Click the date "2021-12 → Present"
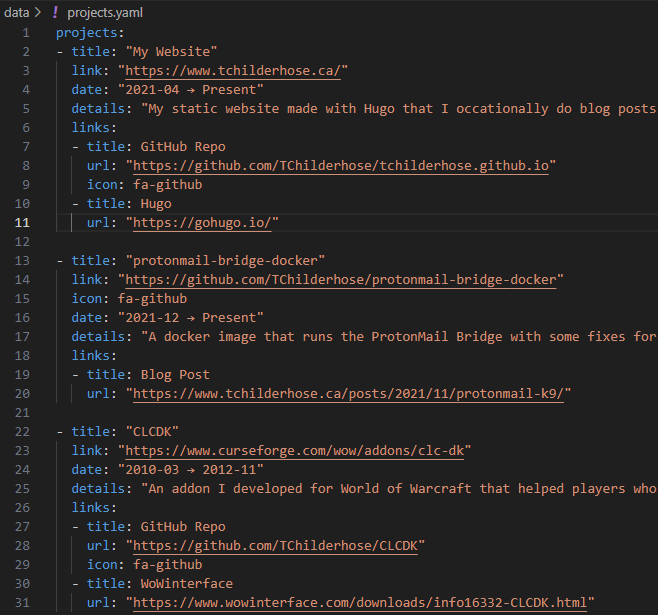658x615 pixels. click(x=191, y=318)
